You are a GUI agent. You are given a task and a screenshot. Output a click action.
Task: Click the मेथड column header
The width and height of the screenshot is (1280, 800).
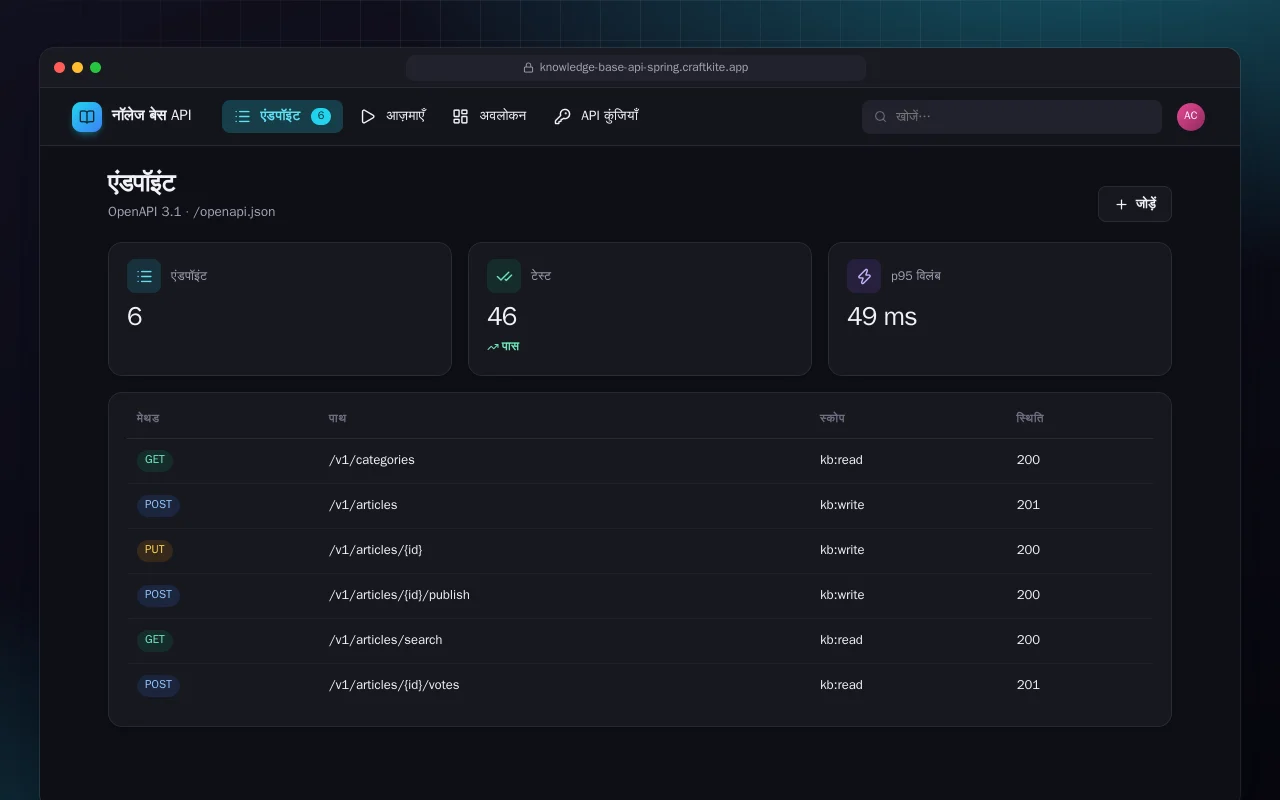click(148, 418)
